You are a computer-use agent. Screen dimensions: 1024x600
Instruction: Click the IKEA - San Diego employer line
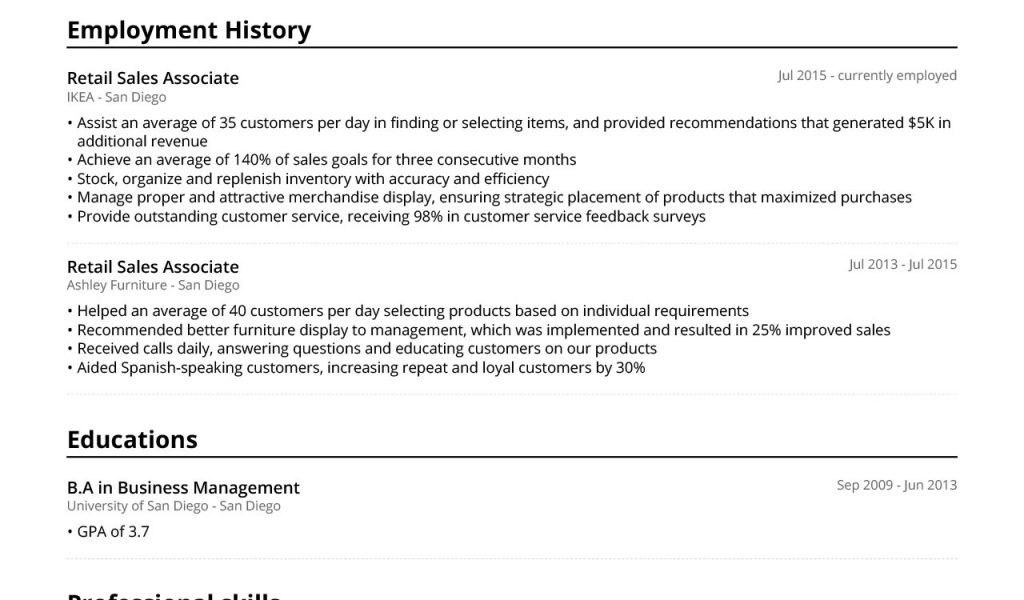click(116, 97)
